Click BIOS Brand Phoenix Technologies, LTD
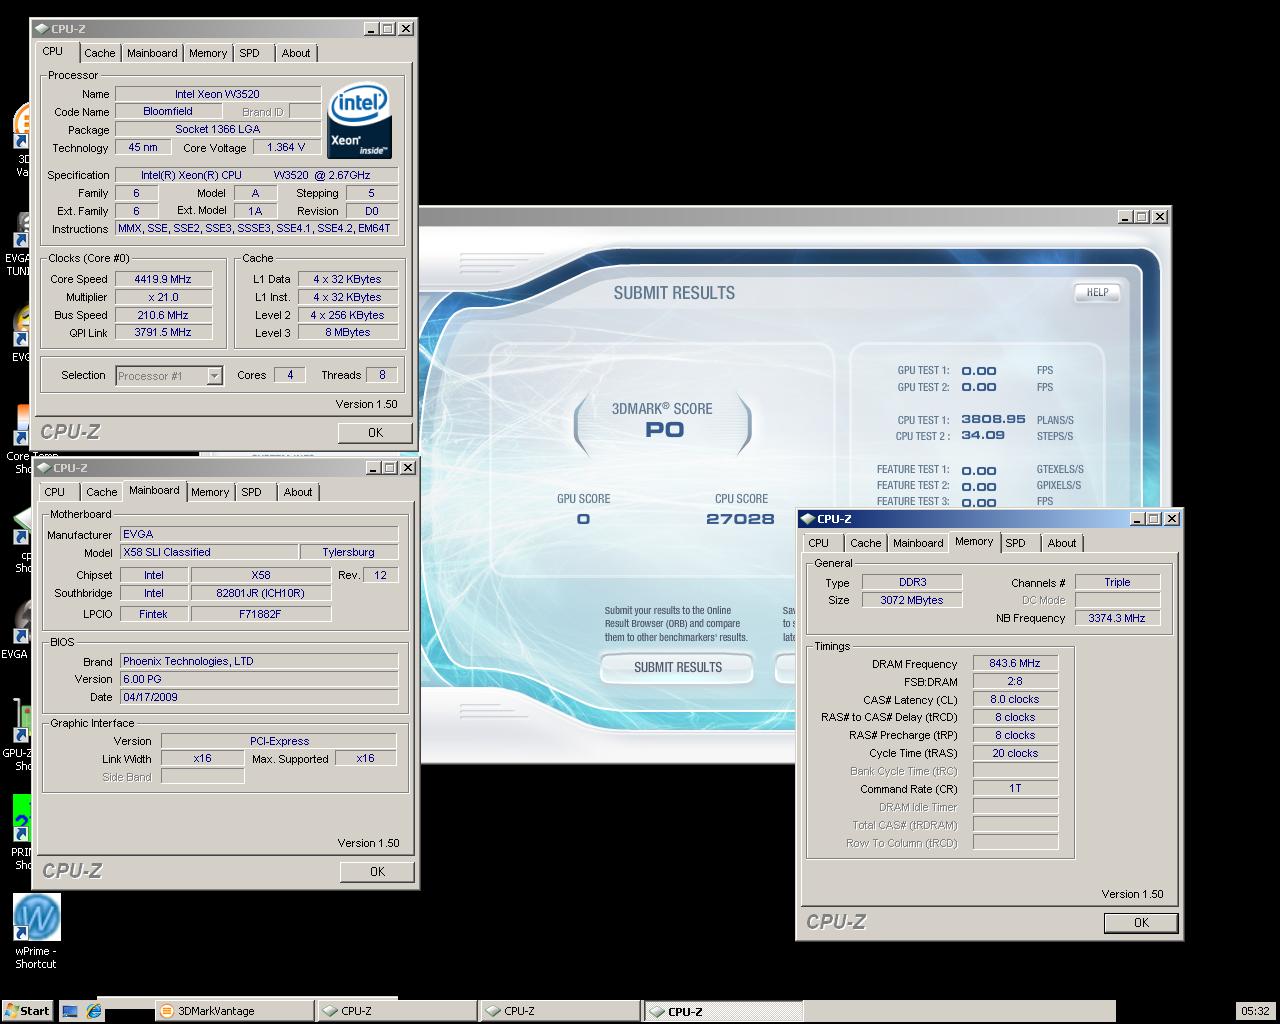 (259, 661)
